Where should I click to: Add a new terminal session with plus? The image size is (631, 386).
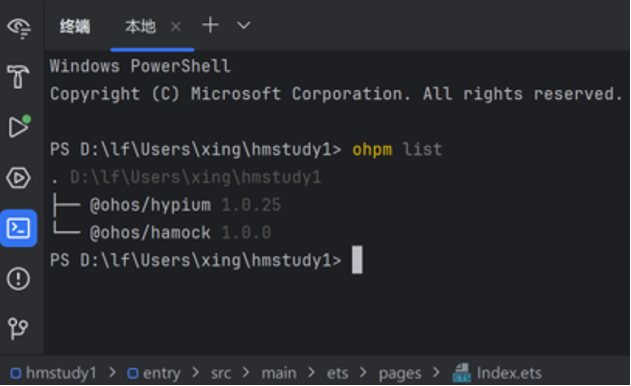tap(210, 26)
